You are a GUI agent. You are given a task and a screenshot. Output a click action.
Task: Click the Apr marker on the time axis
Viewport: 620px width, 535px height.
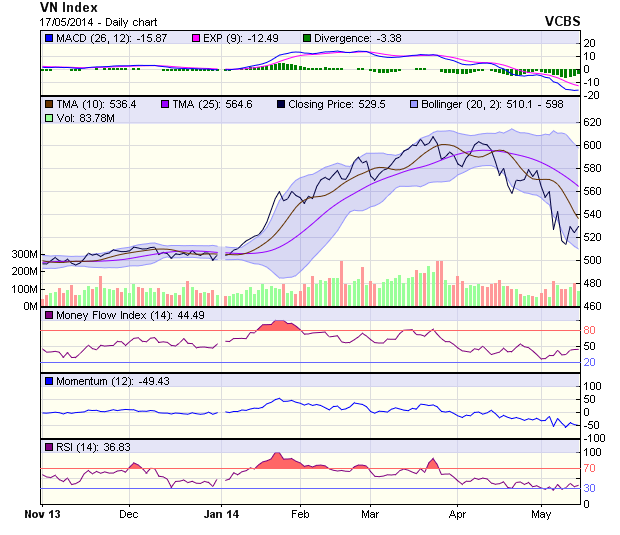tap(458, 514)
